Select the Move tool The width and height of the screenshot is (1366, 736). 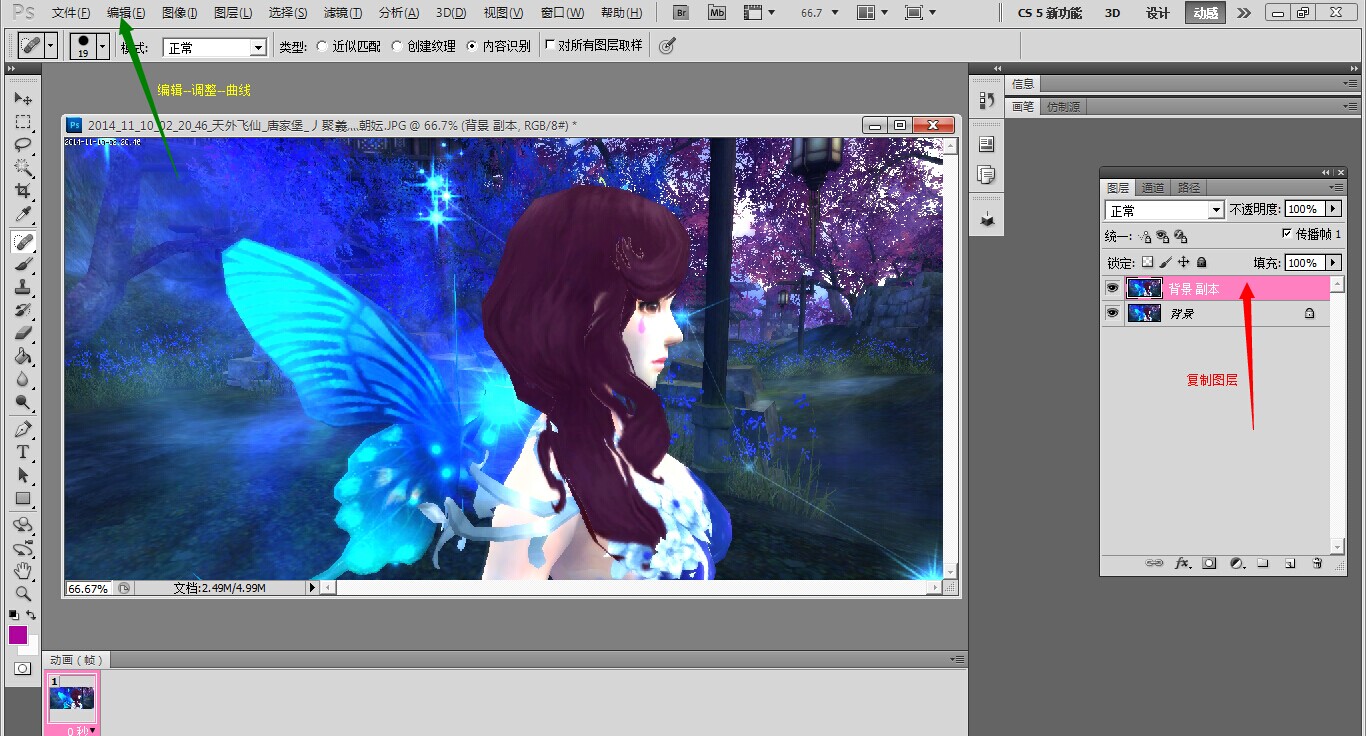(x=23, y=99)
